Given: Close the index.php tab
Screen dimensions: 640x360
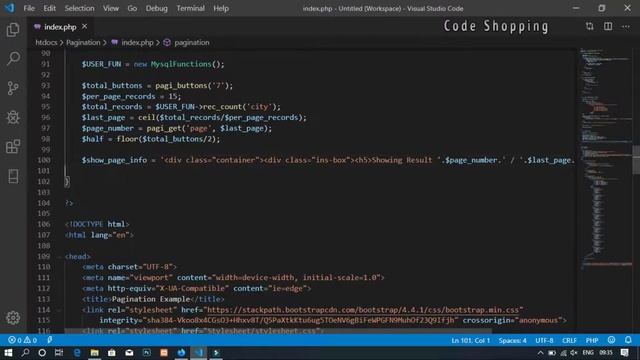Looking at the screenshot, I should point(84,27).
